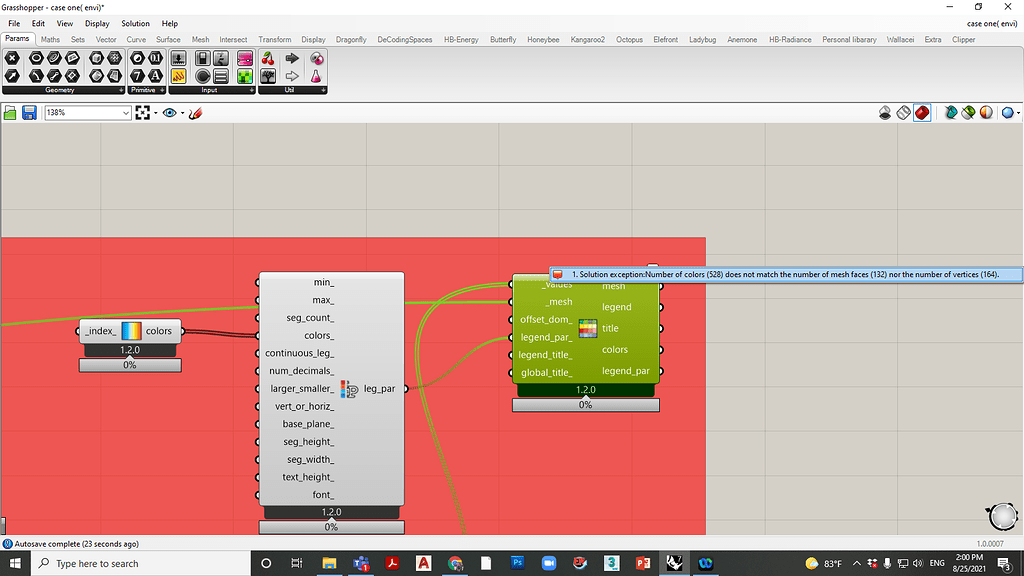Open the Number Slider icon in the Input panel
Screen dimensions: 1024x576
[178, 60]
